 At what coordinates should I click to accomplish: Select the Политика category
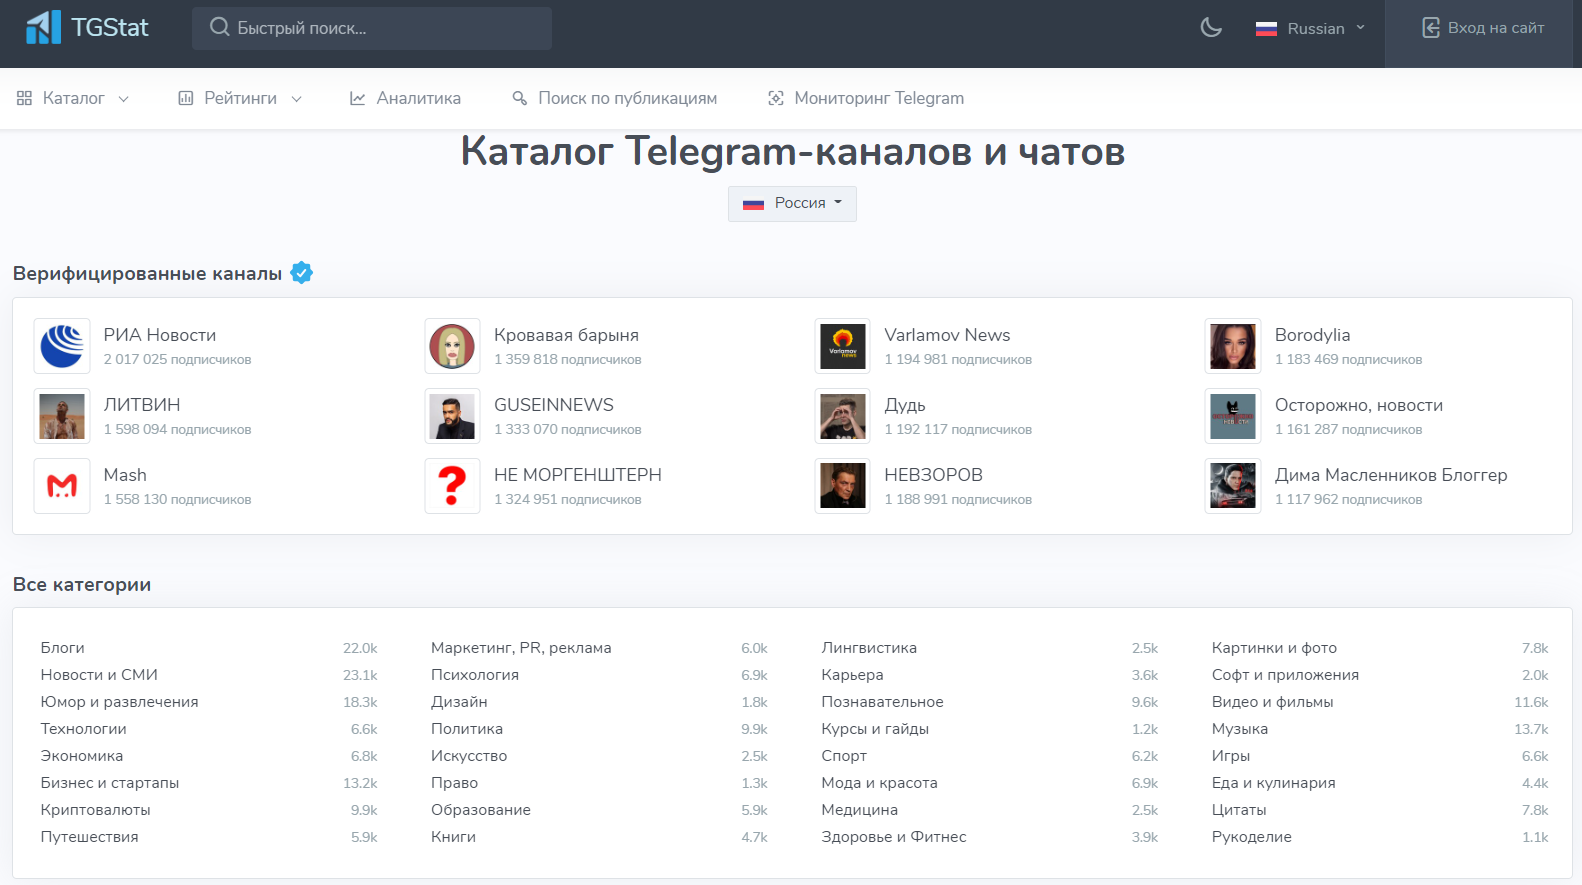coord(467,729)
